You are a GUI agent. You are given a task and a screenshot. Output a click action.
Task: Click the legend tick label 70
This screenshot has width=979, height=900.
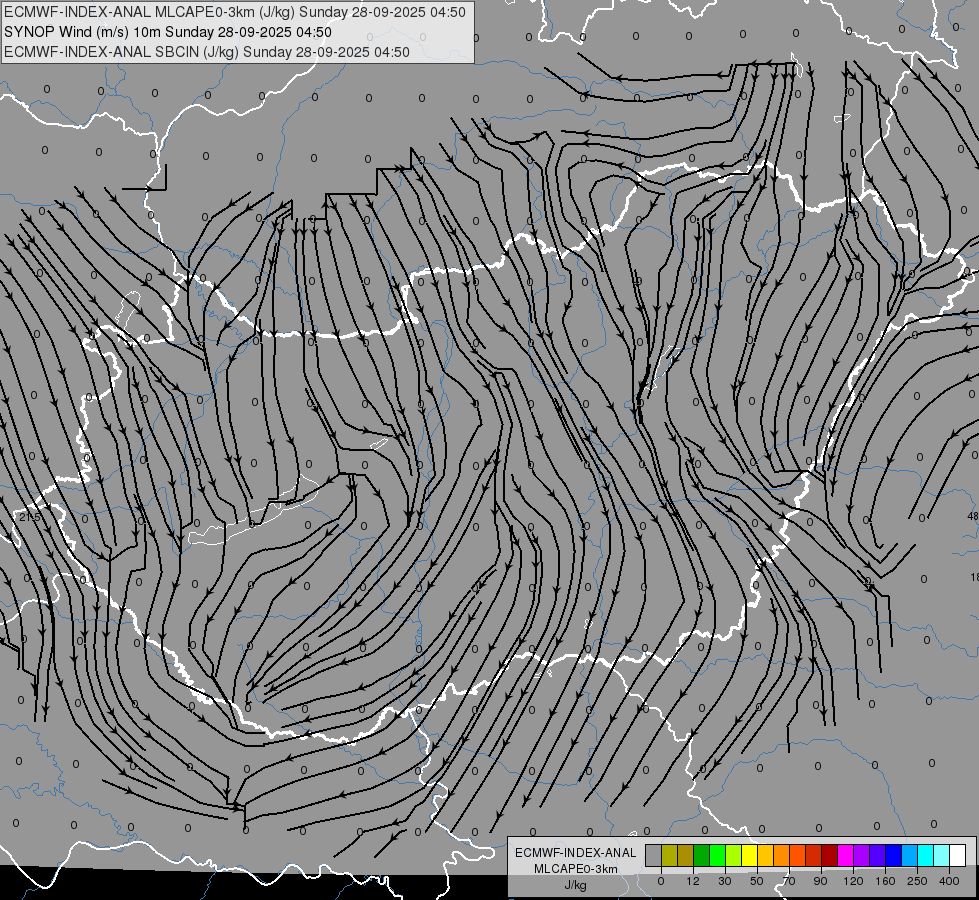click(x=789, y=881)
